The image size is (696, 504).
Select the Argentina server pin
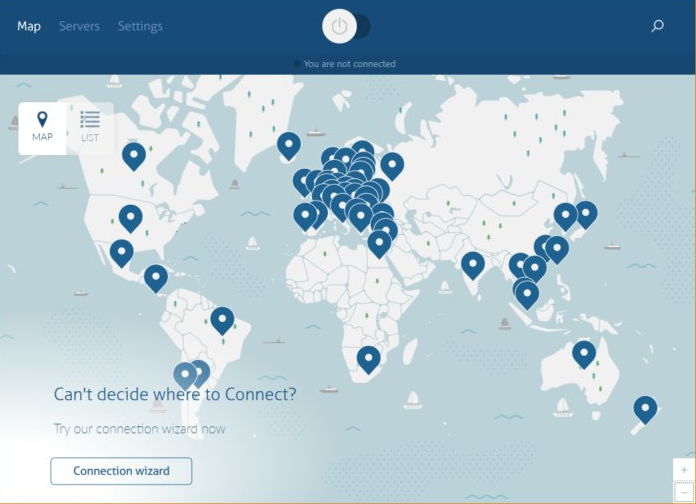pyautogui.click(x=202, y=371)
